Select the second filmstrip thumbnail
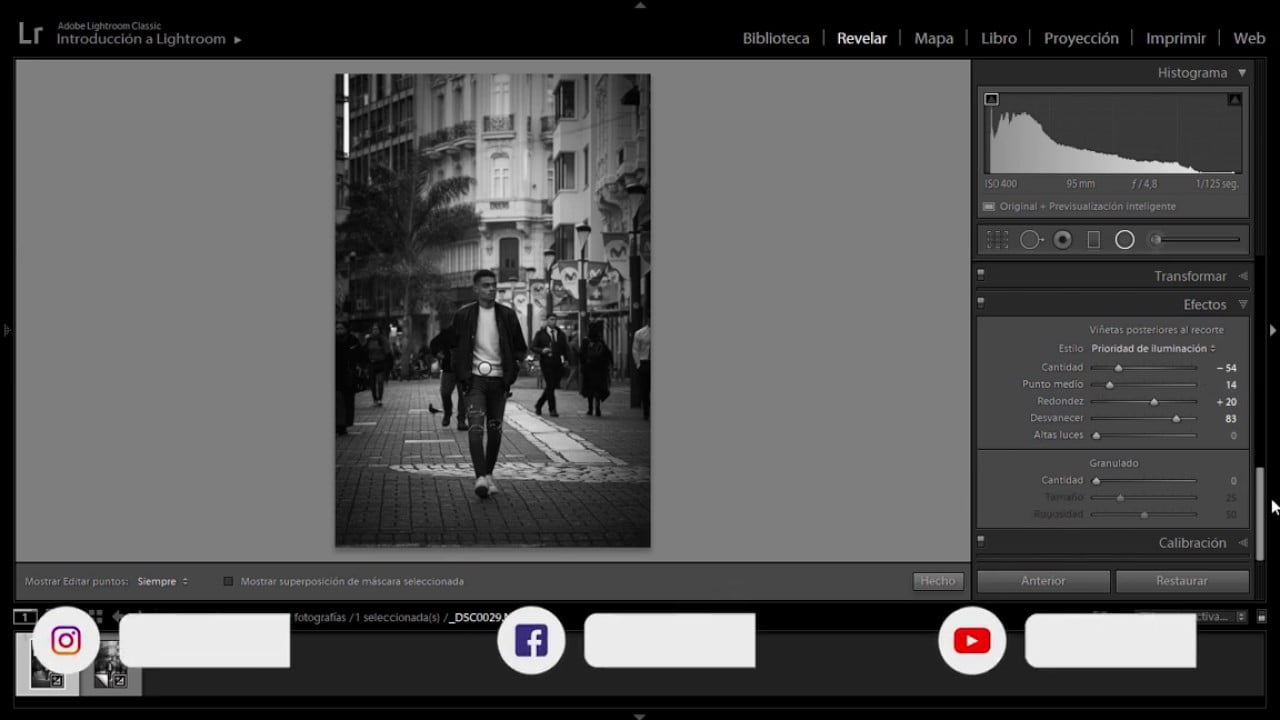 111,666
